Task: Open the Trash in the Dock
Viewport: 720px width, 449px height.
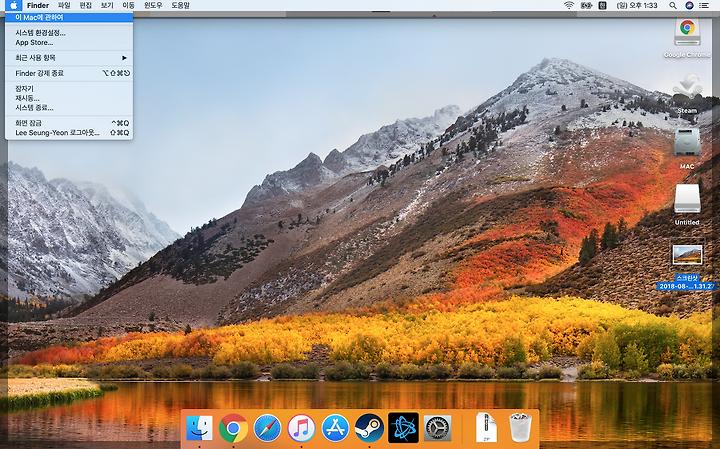Action: (x=520, y=427)
